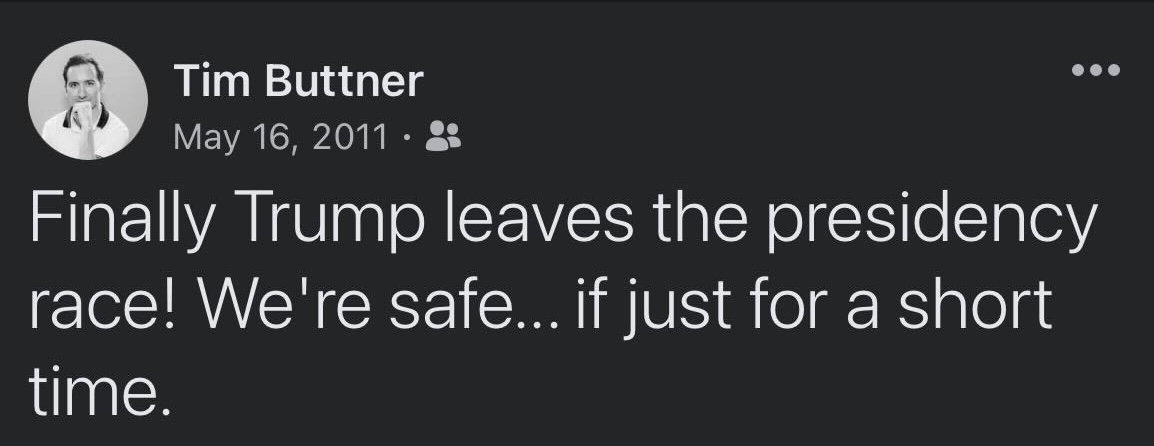
Task: Click the word "Trump" in the post
Action: tap(328, 219)
